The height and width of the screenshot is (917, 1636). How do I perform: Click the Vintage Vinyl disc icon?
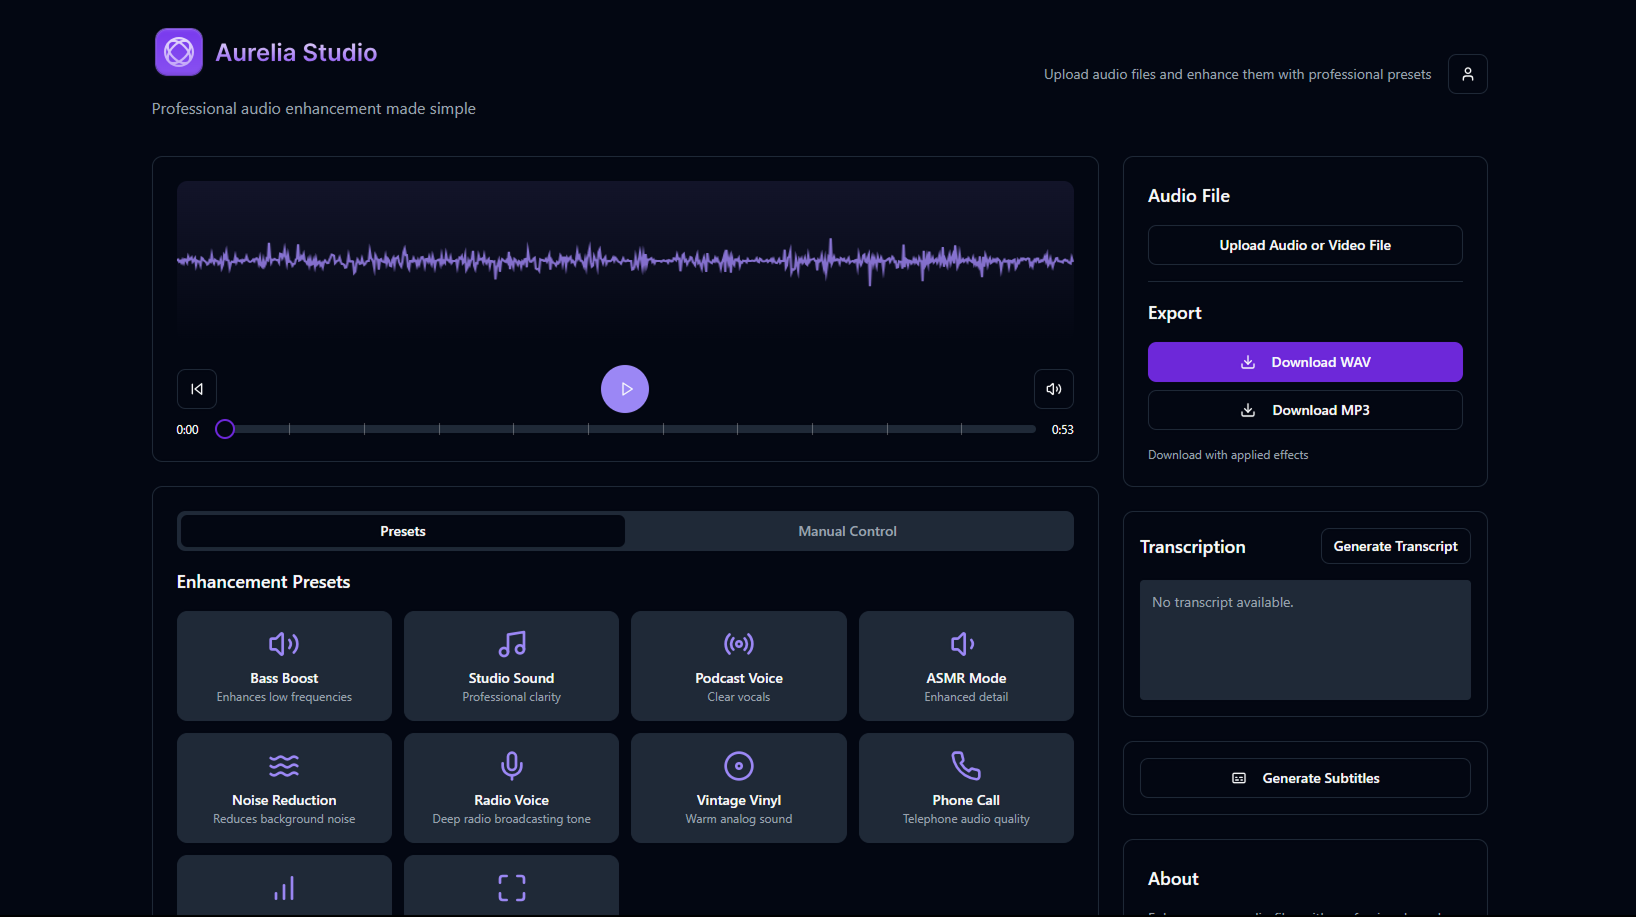[x=739, y=766]
